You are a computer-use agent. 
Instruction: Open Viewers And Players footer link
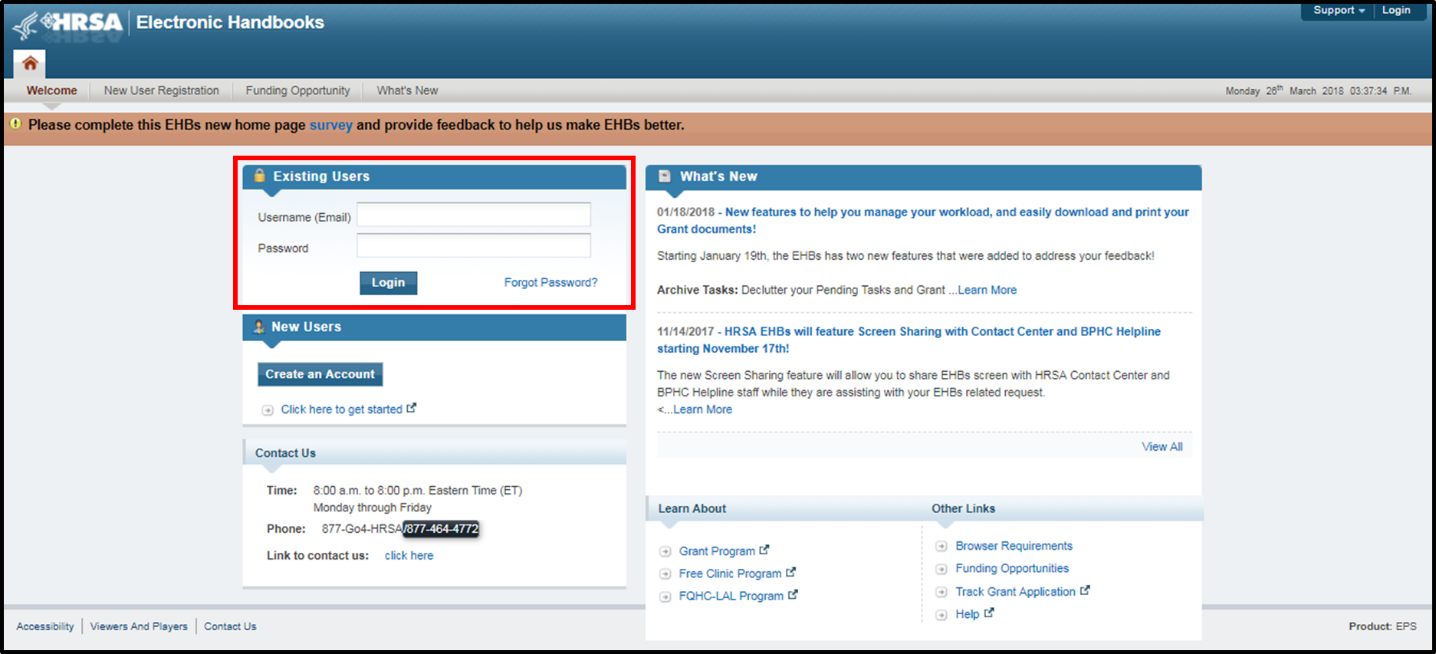pyautogui.click(x=139, y=627)
